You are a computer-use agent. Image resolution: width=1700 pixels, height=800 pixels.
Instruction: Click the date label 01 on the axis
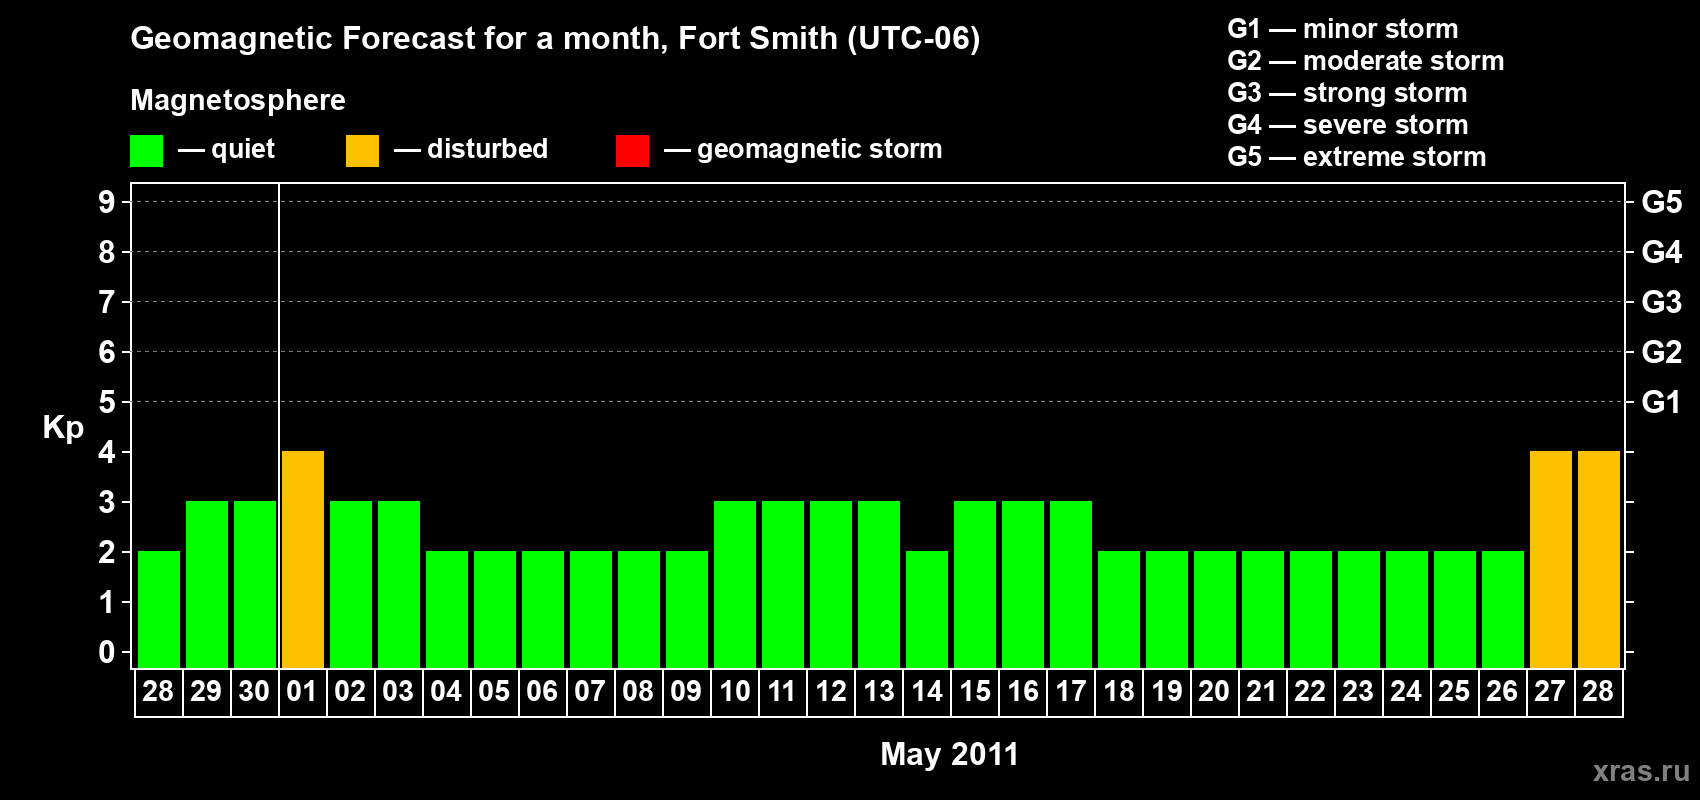click(302, 691)
